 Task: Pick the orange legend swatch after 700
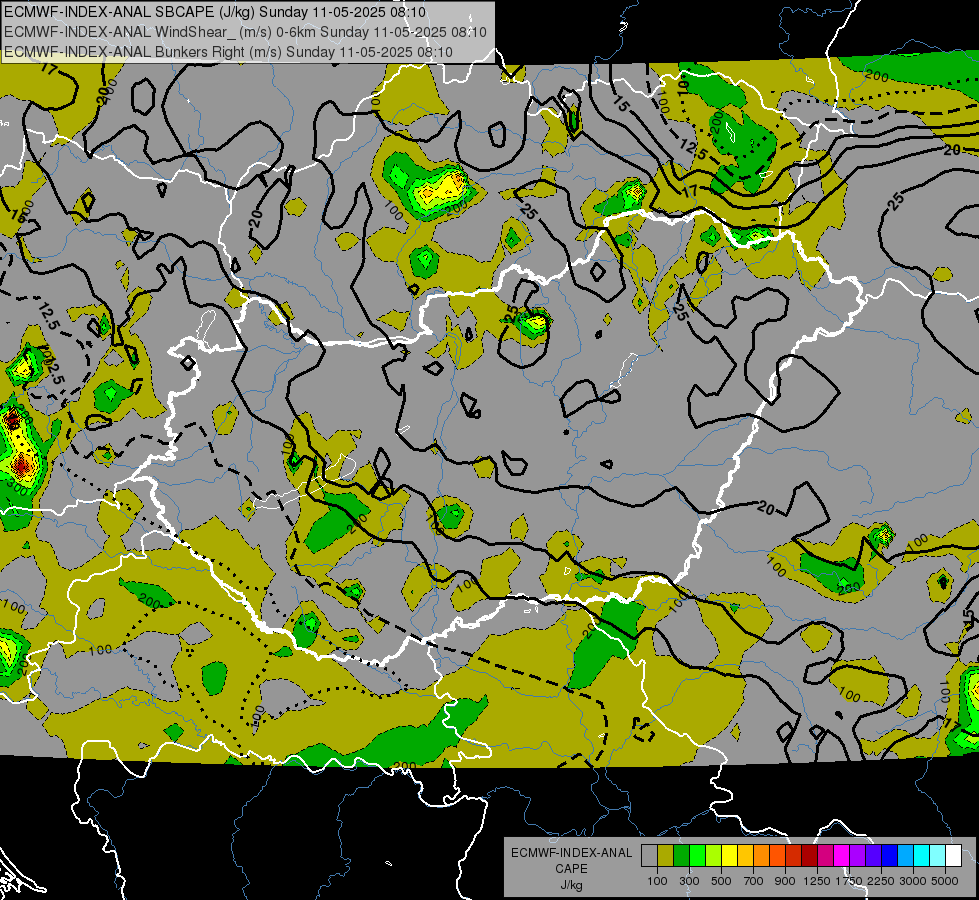761,856
